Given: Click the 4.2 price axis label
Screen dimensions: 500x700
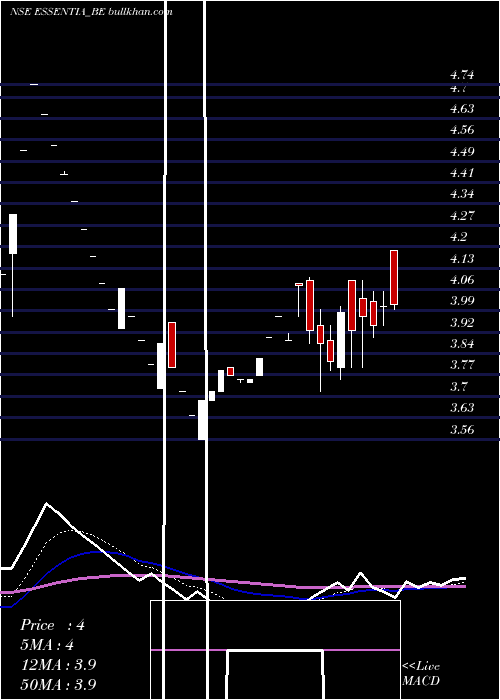Looking at the screenshot, I should 458,237.
